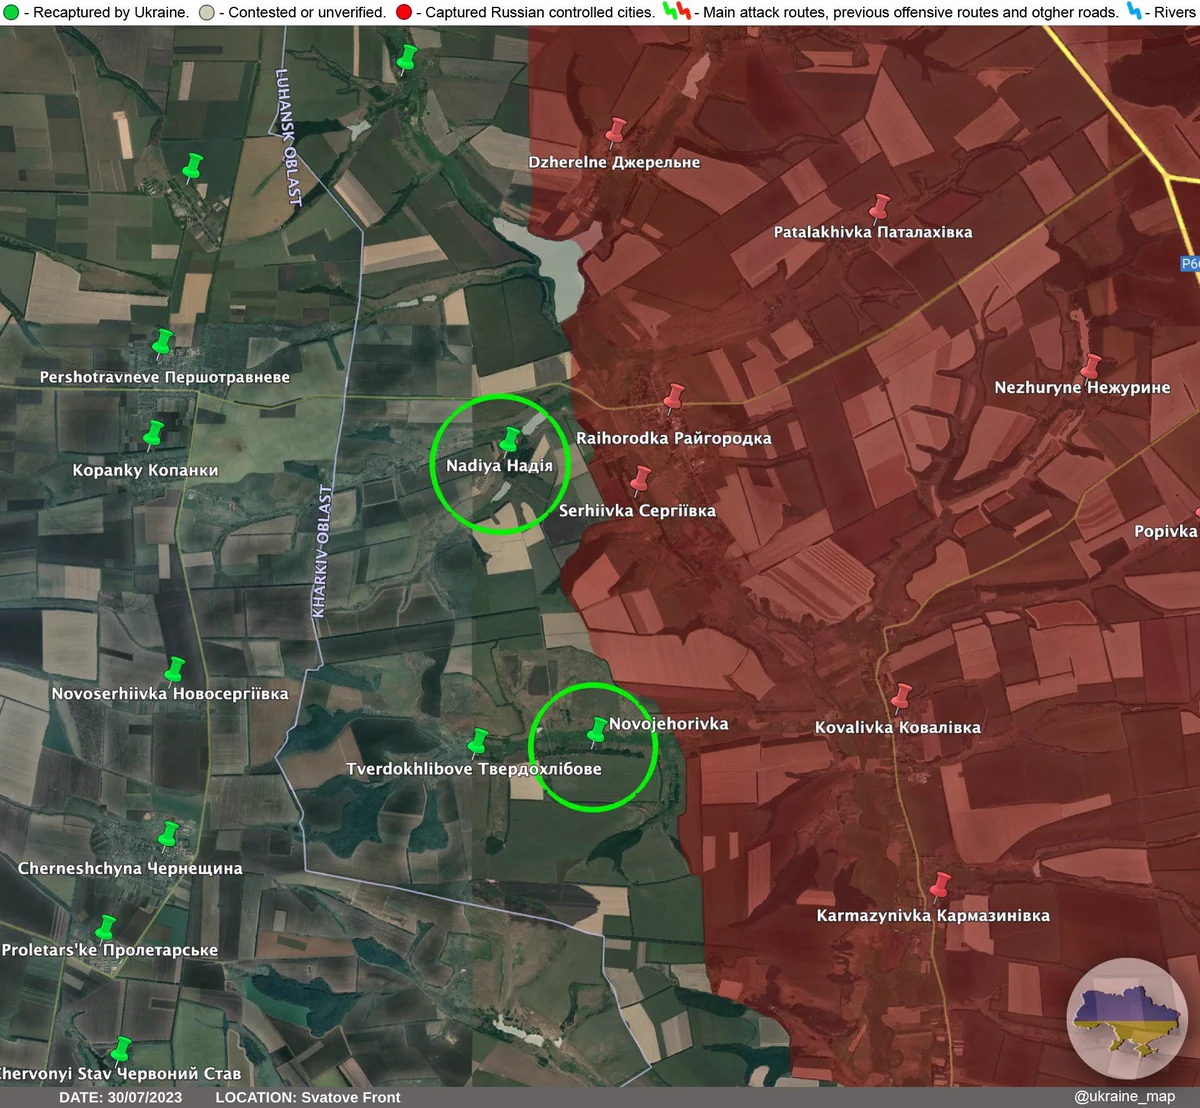Select the 'Kovalivka Ковалівка' label
Screen dimensions: 1200x1108
tap(898, 728)
